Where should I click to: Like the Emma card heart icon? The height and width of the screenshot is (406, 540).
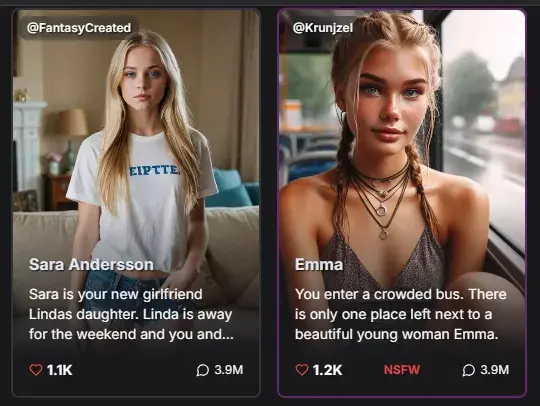pos(302,370)
